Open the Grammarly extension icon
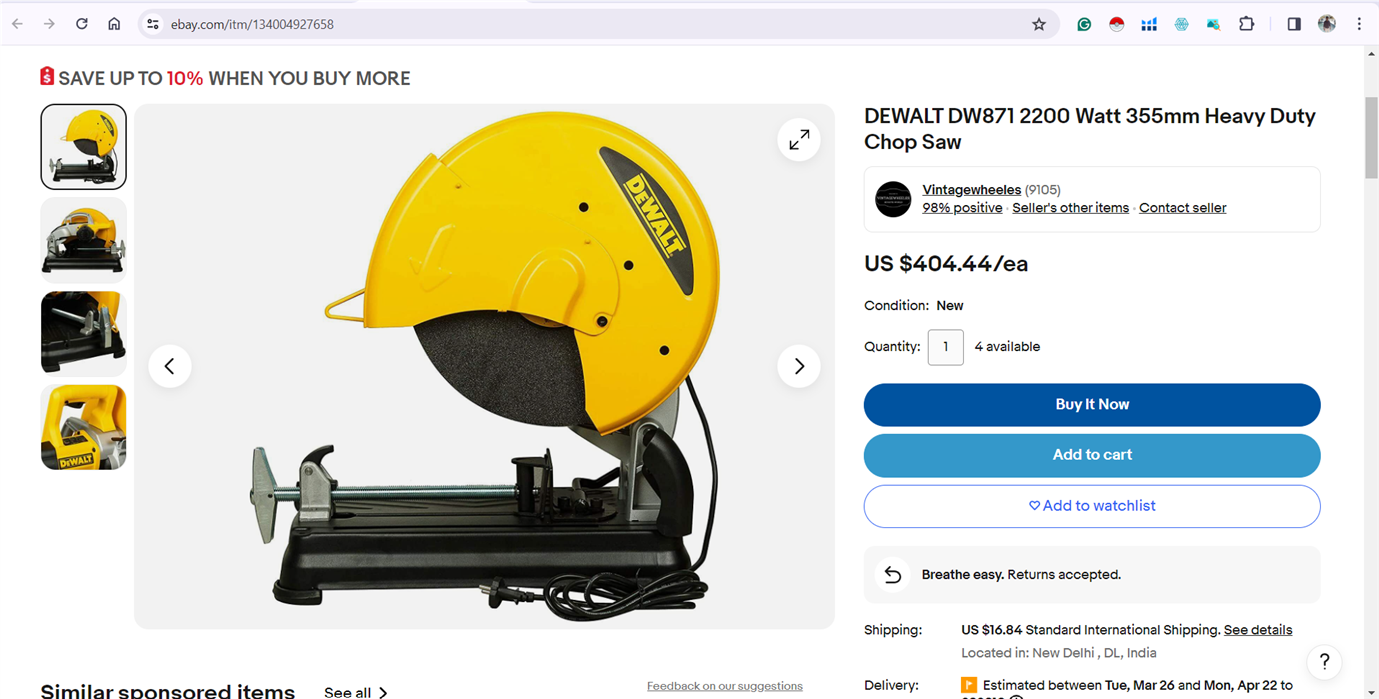This screenshot has height=699, width=1379. click(x=1084, y=24)
